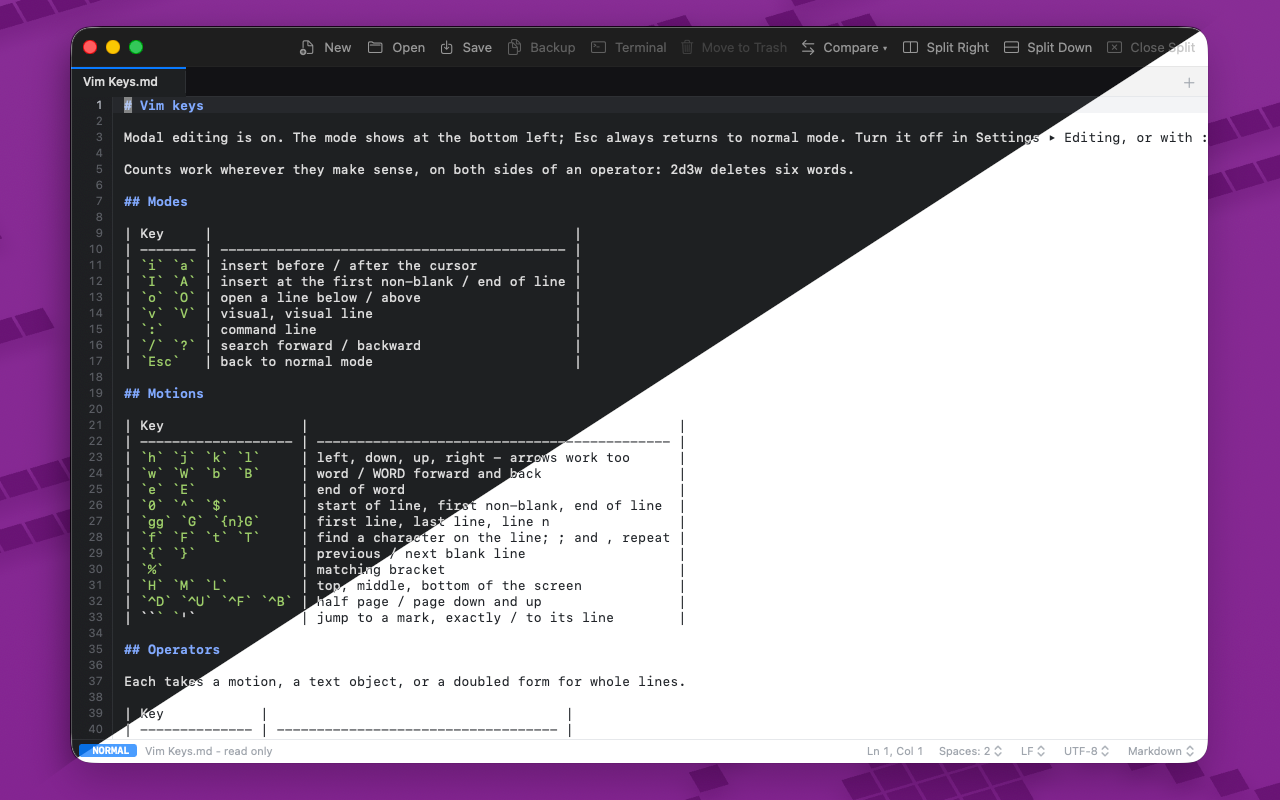This screenshot has height=800, width=1280.
Task: Click the Open folder icon
Action: (375, 47)
